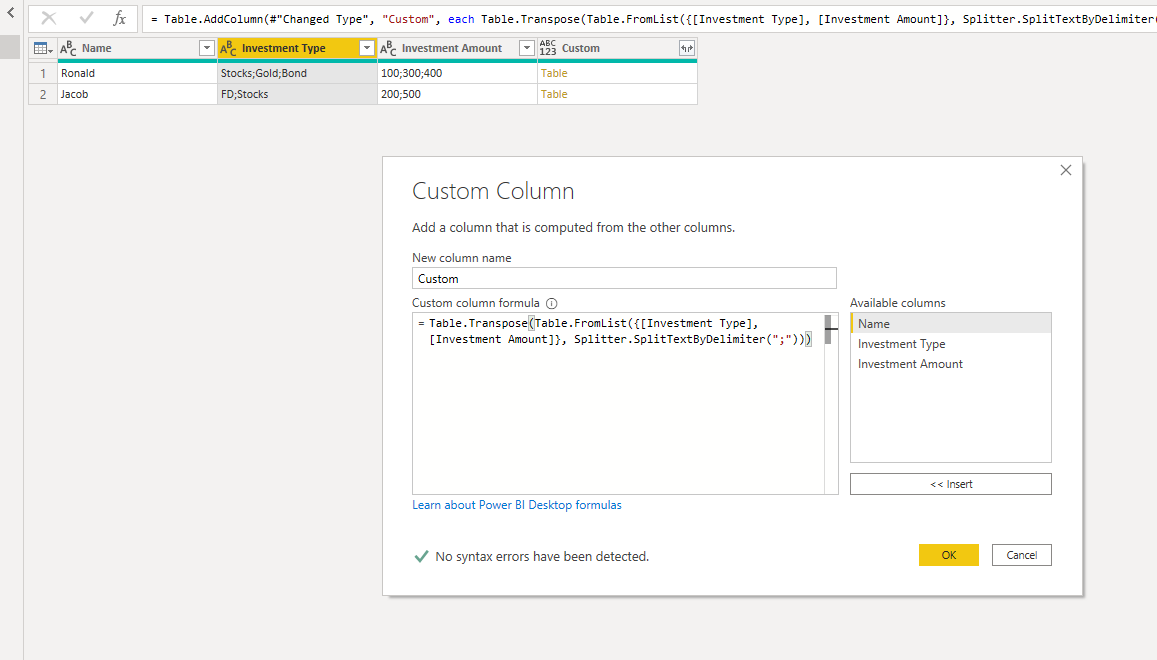Click the Cancel button
The width and height of the screenshot is (1157, 660).
(1021, 555)
